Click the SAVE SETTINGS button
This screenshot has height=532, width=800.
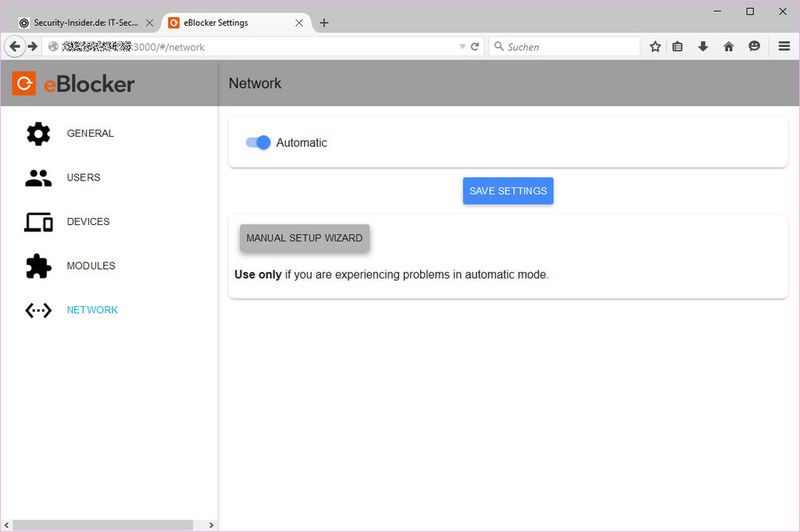508,191
